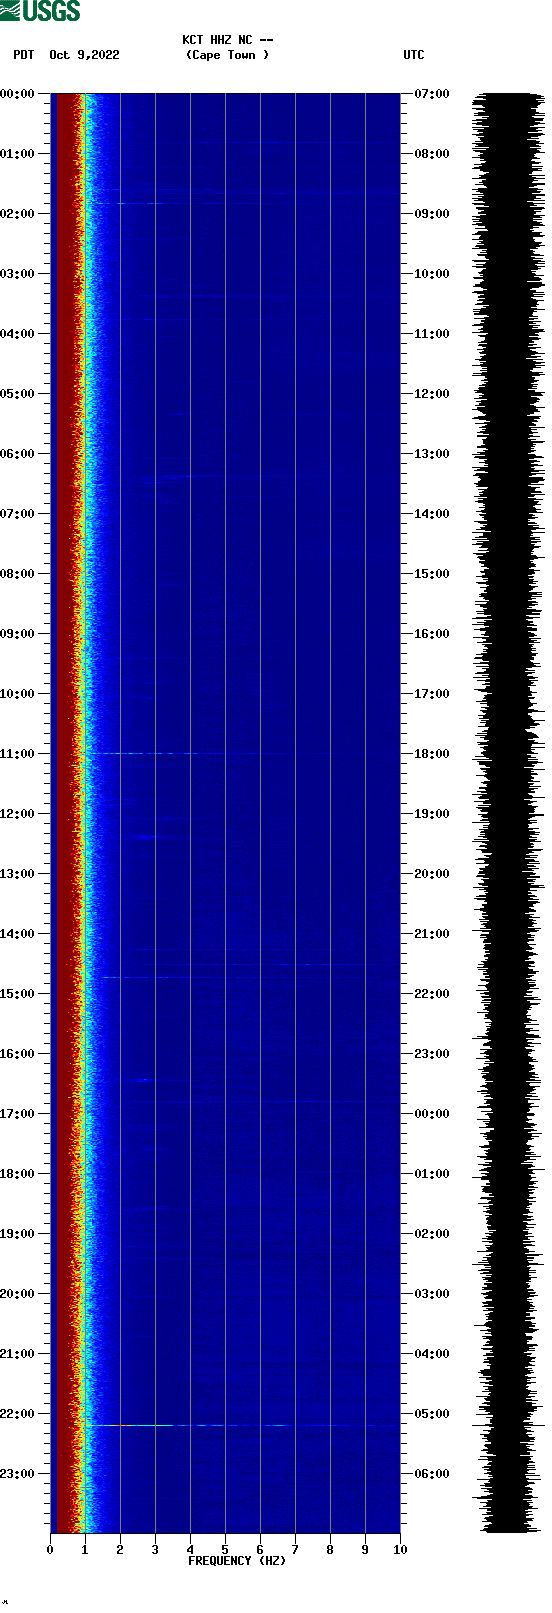
Task: Click PDT time label '00:00'
Action: click(18, 94)
